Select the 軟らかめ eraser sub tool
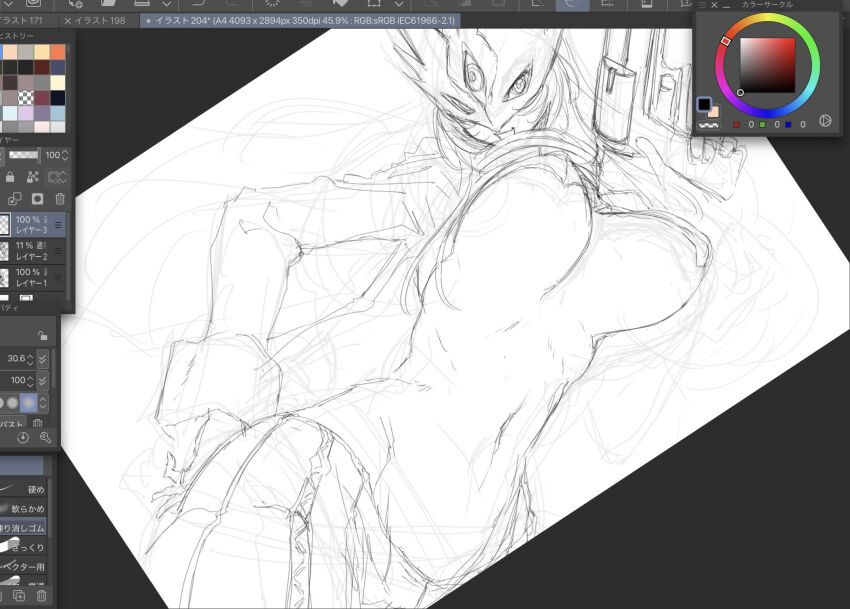The width and height of the screenshot is (850, 609). (23, 509)
